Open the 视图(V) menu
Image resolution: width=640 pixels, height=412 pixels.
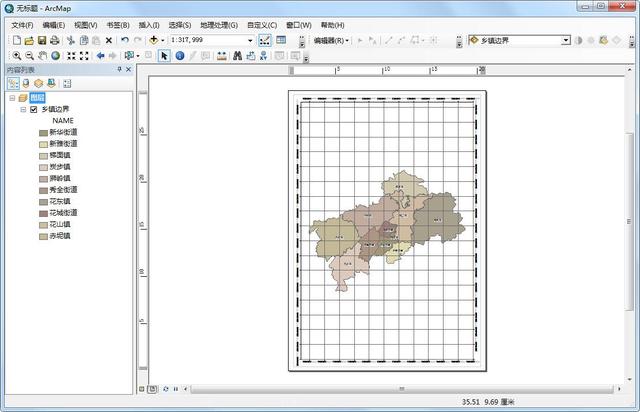[x=85, y=25]
